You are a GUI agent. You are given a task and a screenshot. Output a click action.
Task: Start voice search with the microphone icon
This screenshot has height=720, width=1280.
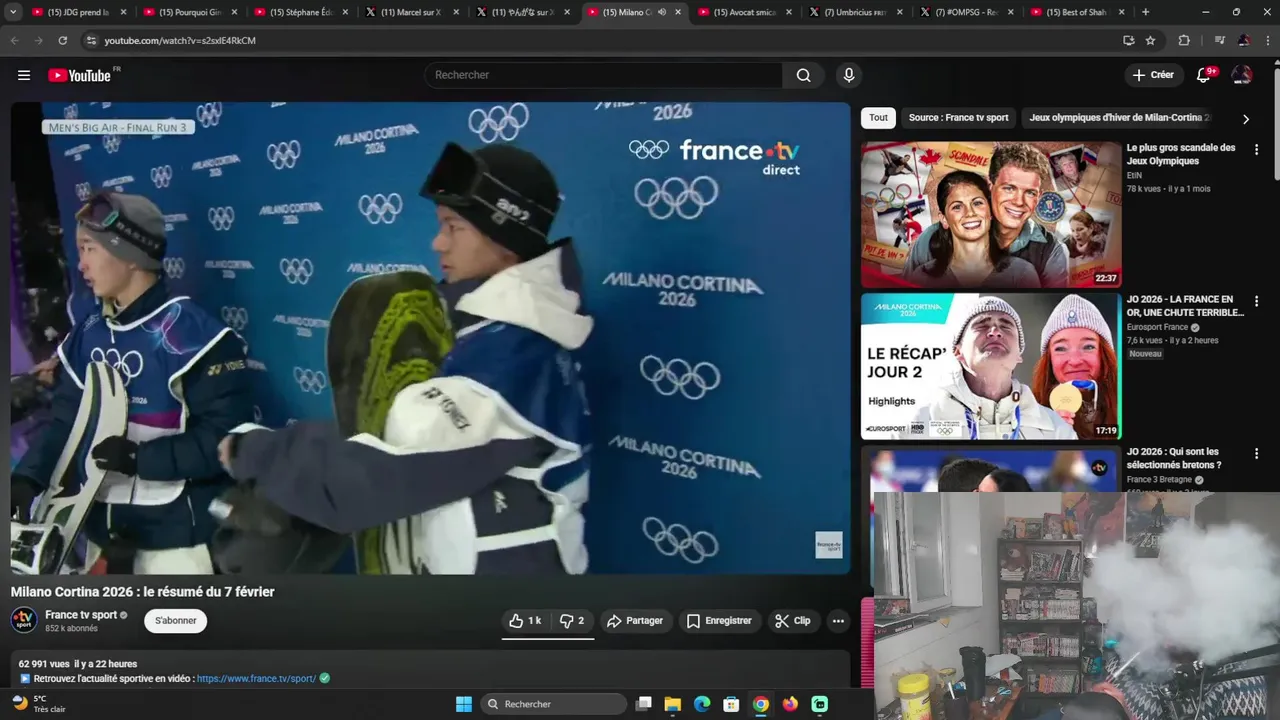coord(849,75)
